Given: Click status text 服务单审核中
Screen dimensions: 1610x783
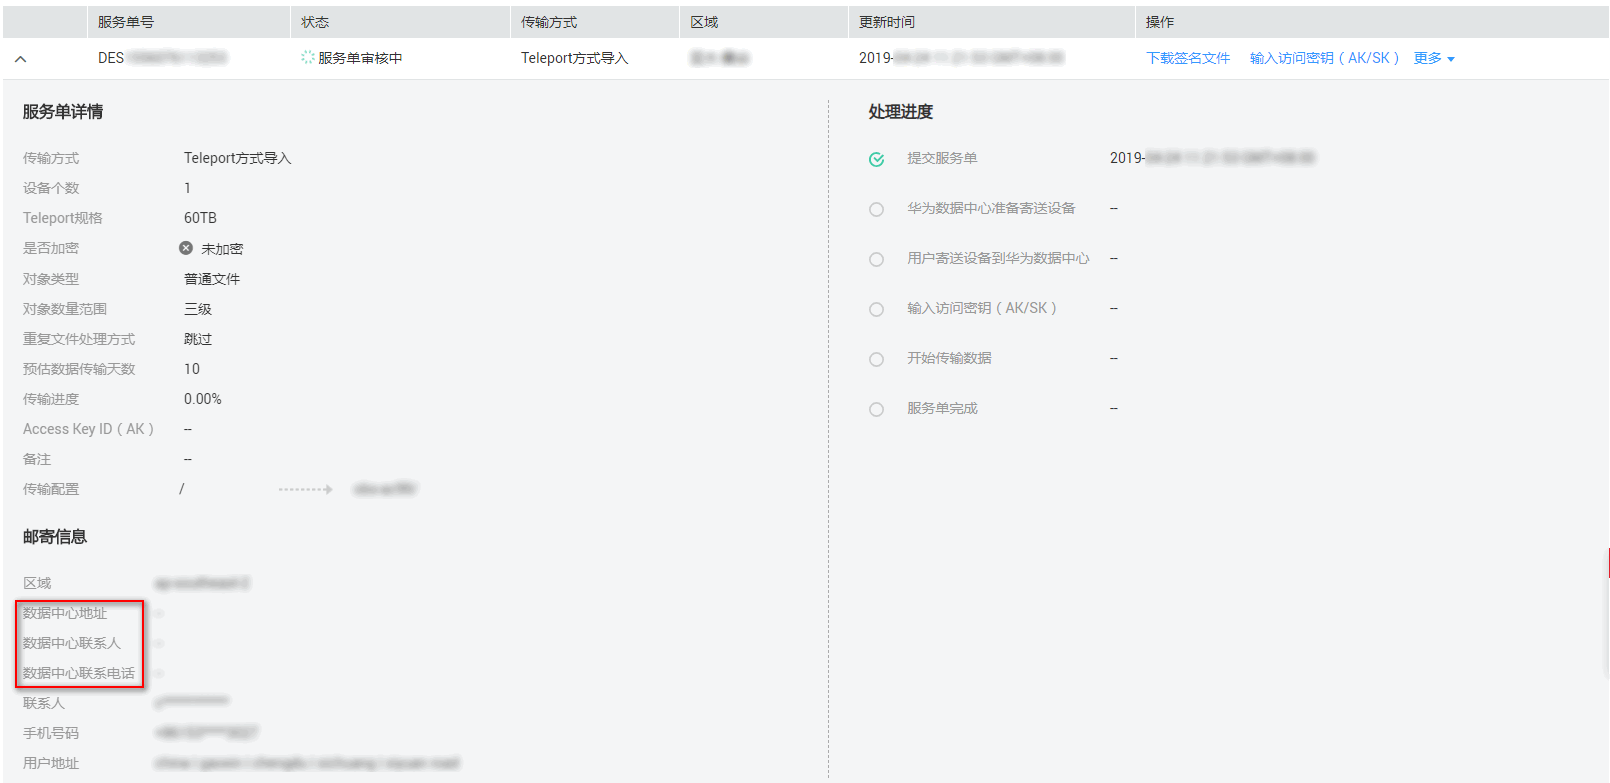Looking at the screenshot, I should [x=360, y=58].
